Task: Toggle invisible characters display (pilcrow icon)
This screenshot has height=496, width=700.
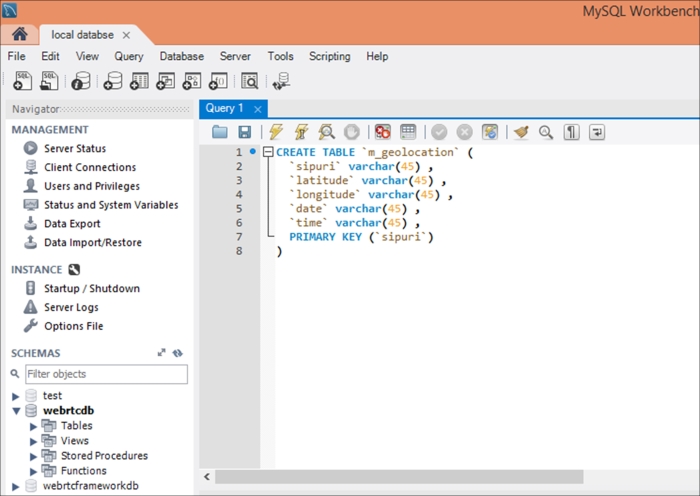Action: 571,132
